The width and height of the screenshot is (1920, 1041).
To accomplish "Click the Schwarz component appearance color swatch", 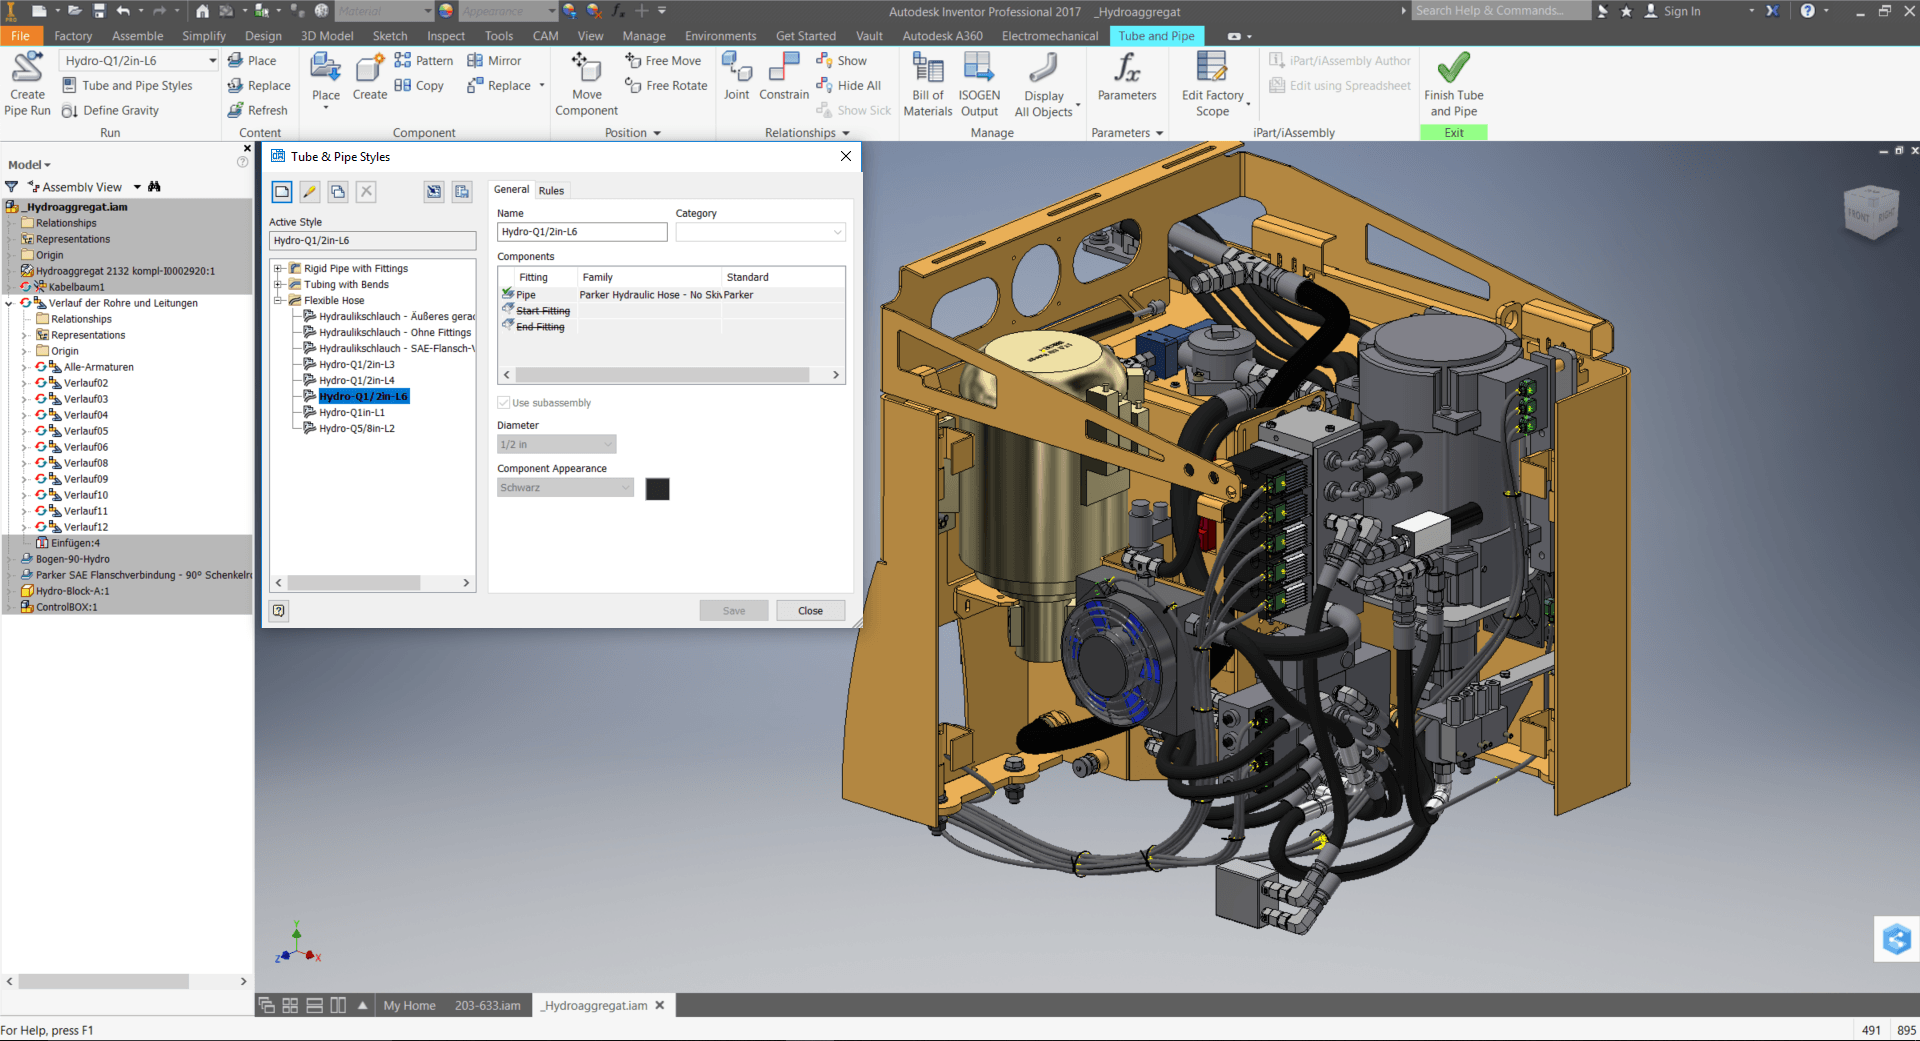I will [x=657, y=489].
